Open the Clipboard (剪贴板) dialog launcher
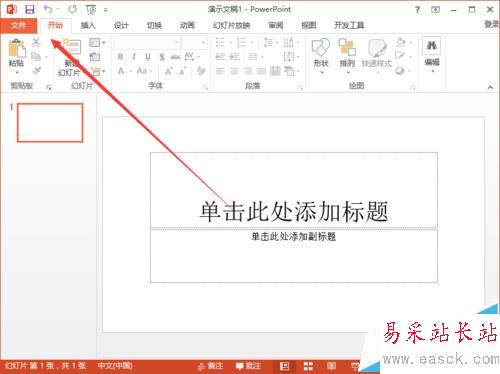The width and height of the screenshot is (500, 374). [49, 87]
